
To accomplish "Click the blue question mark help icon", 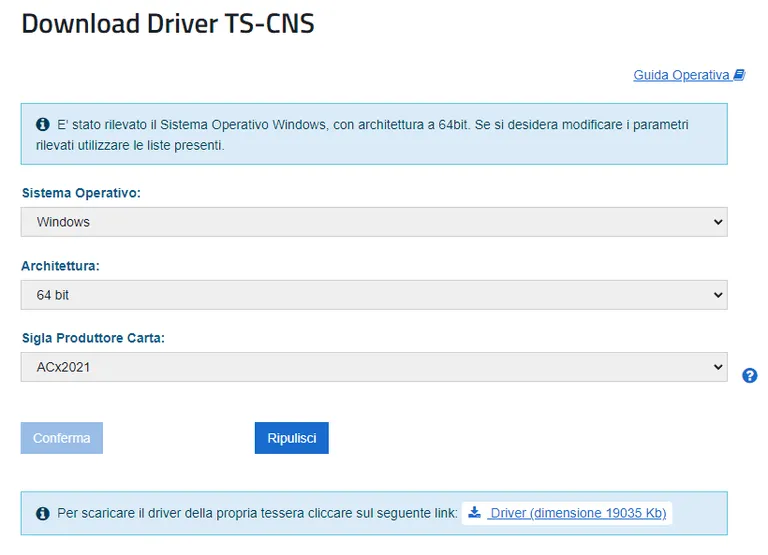I will tap(749, 376).
